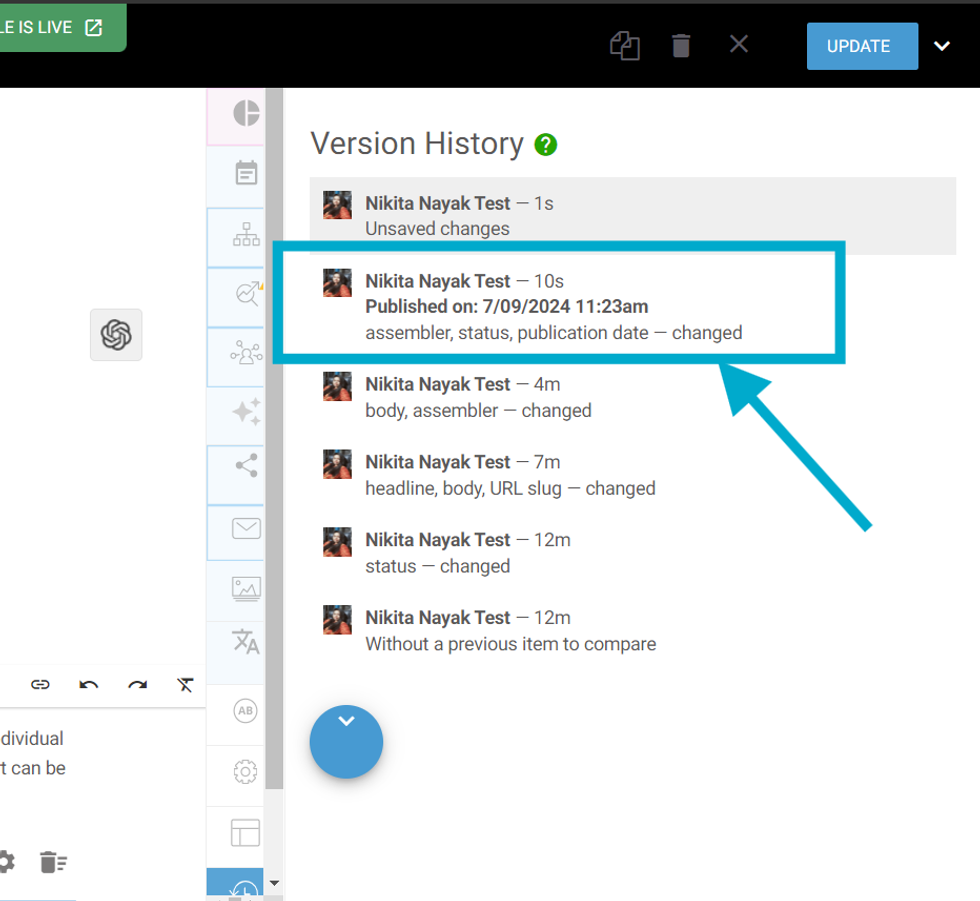Open the email envelope sidebar icon

click(x=246, y=529)
